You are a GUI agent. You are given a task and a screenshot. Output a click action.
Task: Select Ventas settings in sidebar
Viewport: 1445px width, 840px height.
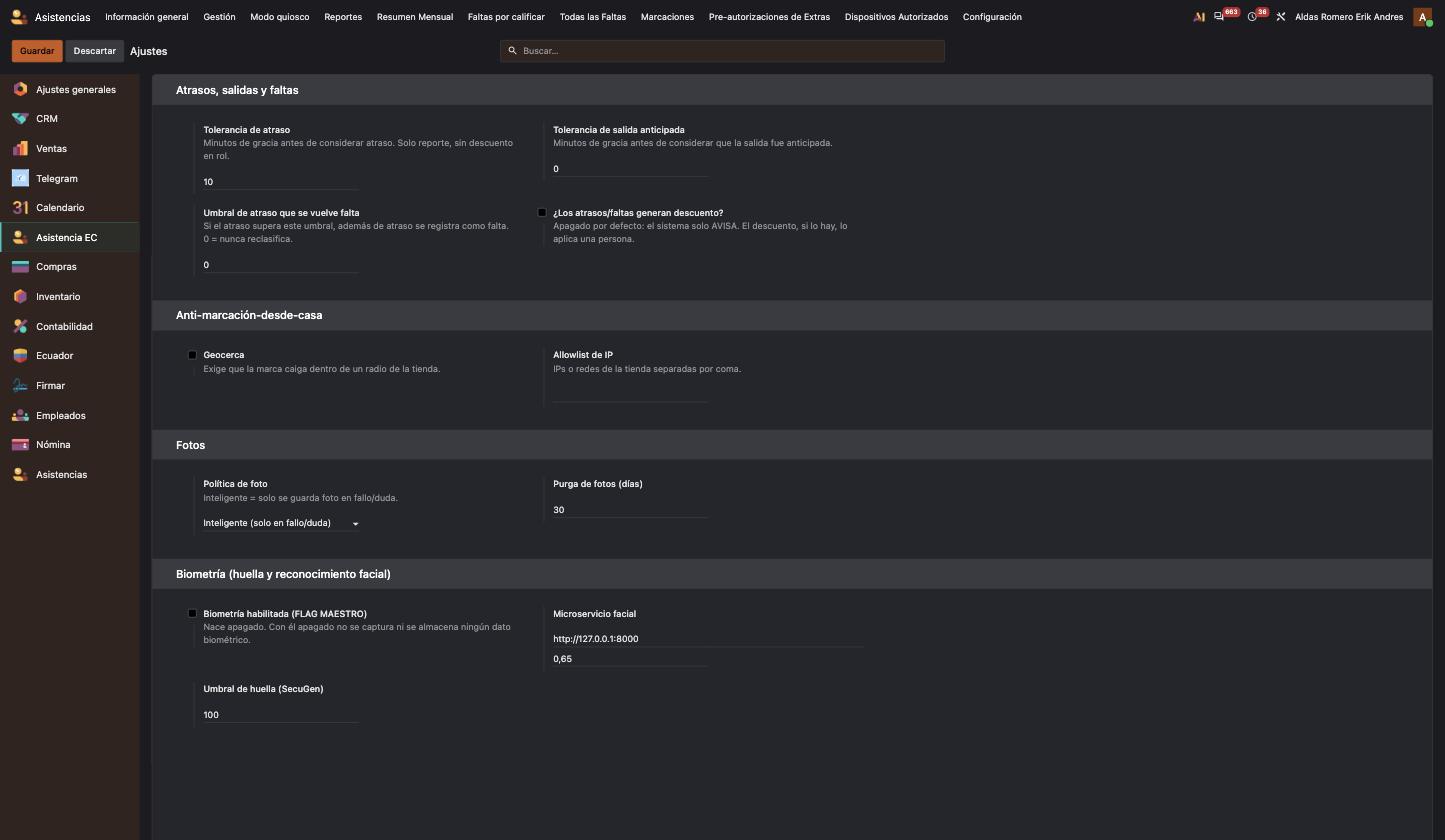tap(69, 149)
